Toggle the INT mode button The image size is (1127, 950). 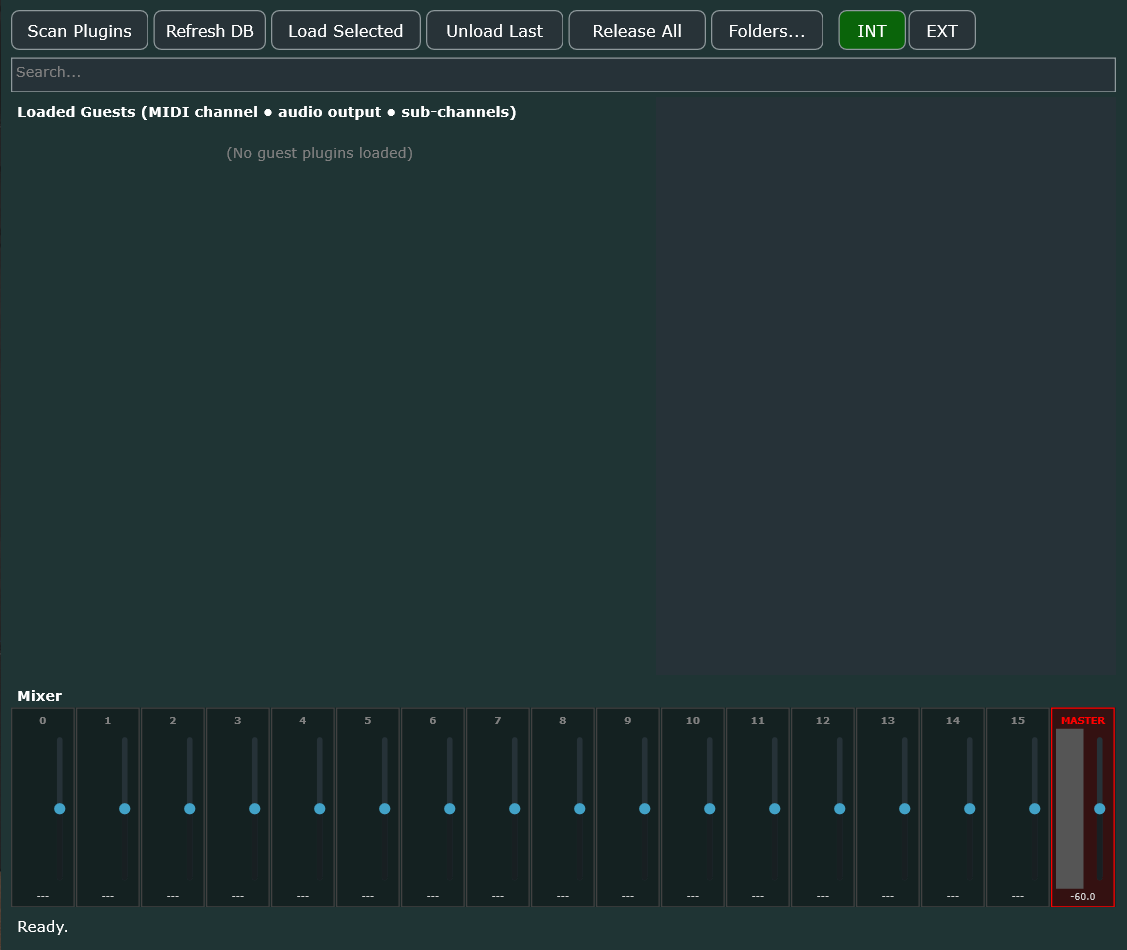click(872, 31)
